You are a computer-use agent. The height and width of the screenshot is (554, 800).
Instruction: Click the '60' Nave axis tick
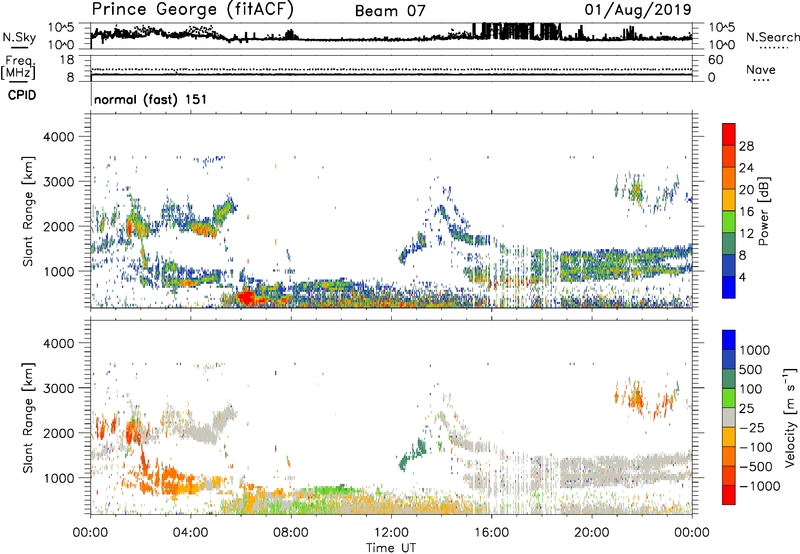pos(716,60)
